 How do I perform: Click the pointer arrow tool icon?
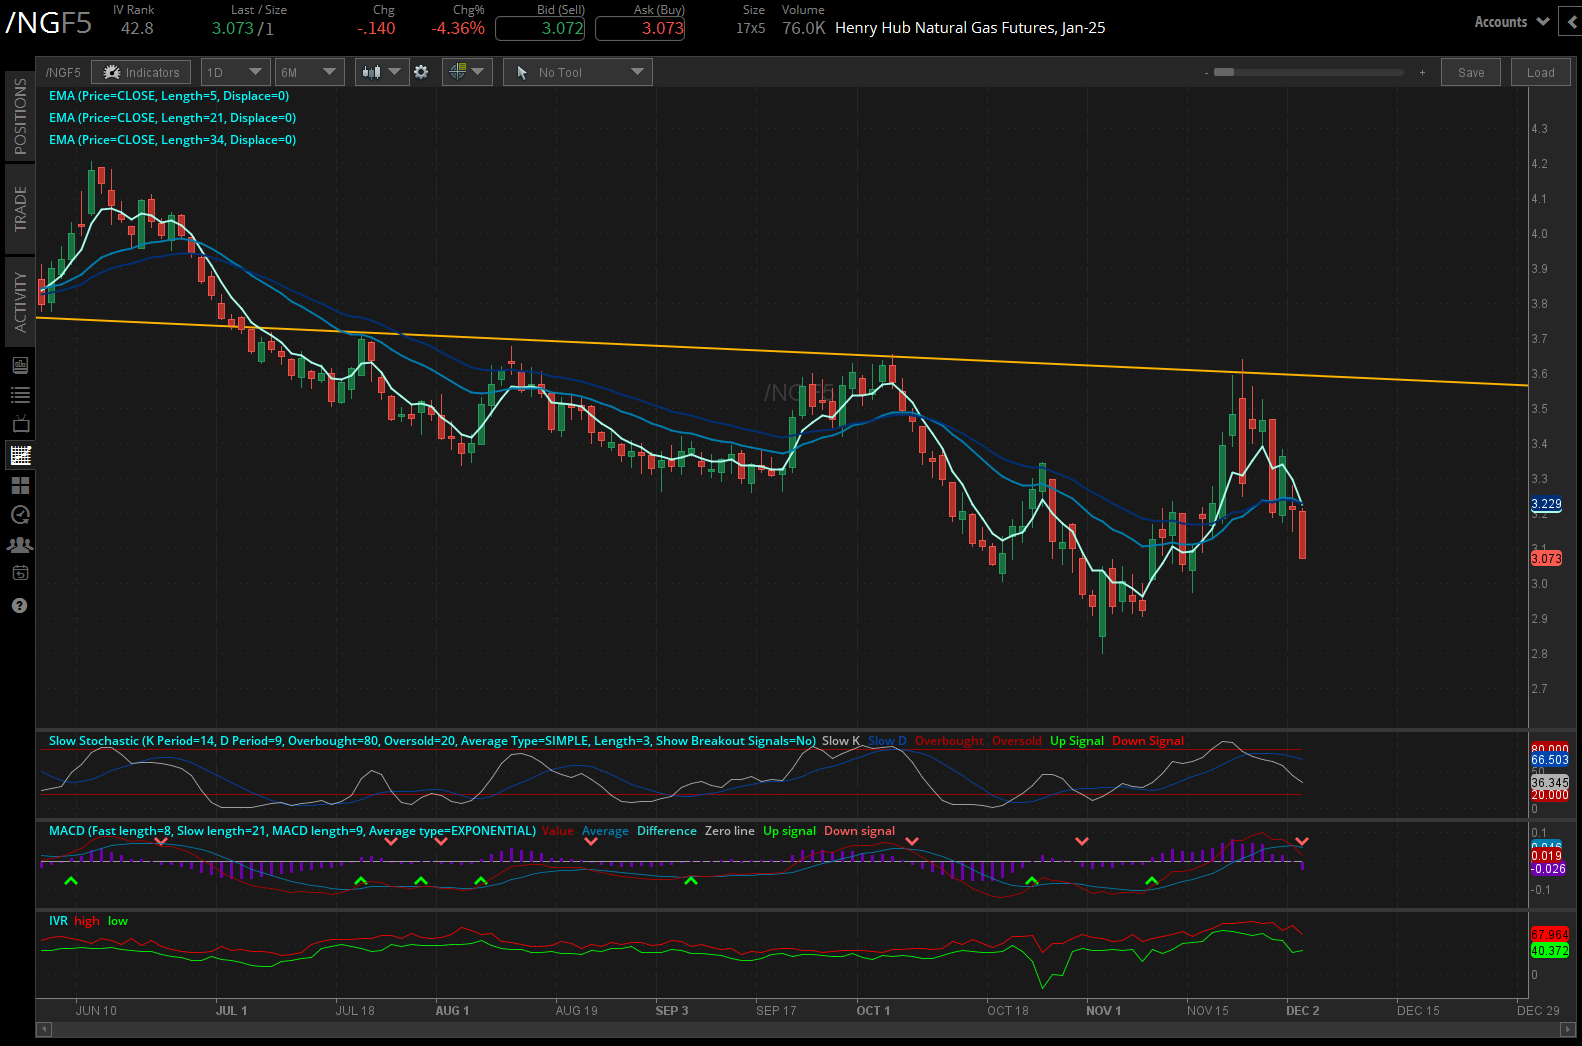[522, 72]
